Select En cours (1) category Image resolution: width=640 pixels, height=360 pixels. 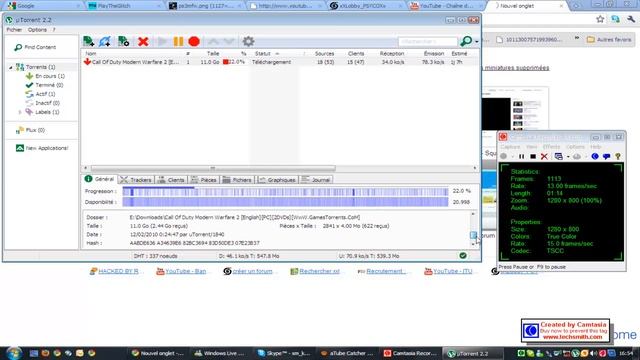[x=50, y=76]
